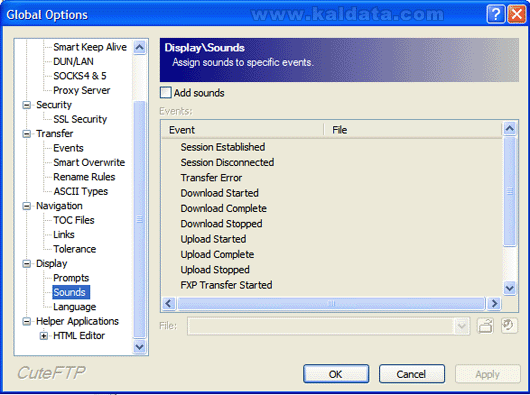Select the Navigation category label
The width and height of the screenshot is (530, 395).
pyautogui.click(x=59, y=206)
